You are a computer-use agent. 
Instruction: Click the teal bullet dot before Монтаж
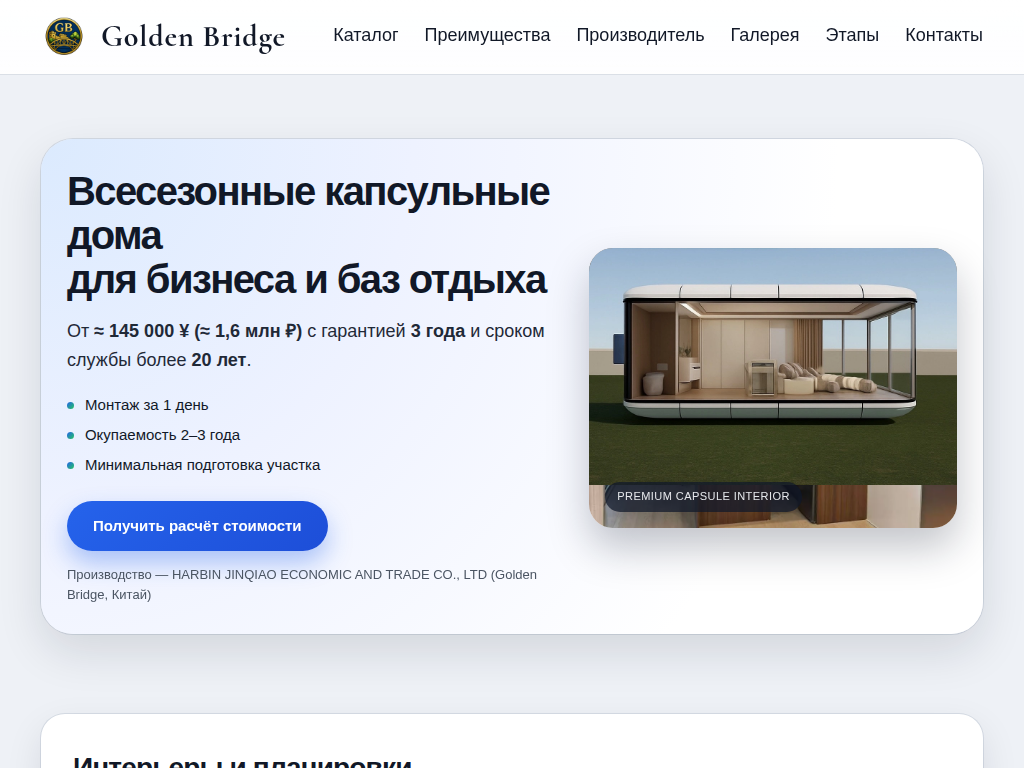70,406
